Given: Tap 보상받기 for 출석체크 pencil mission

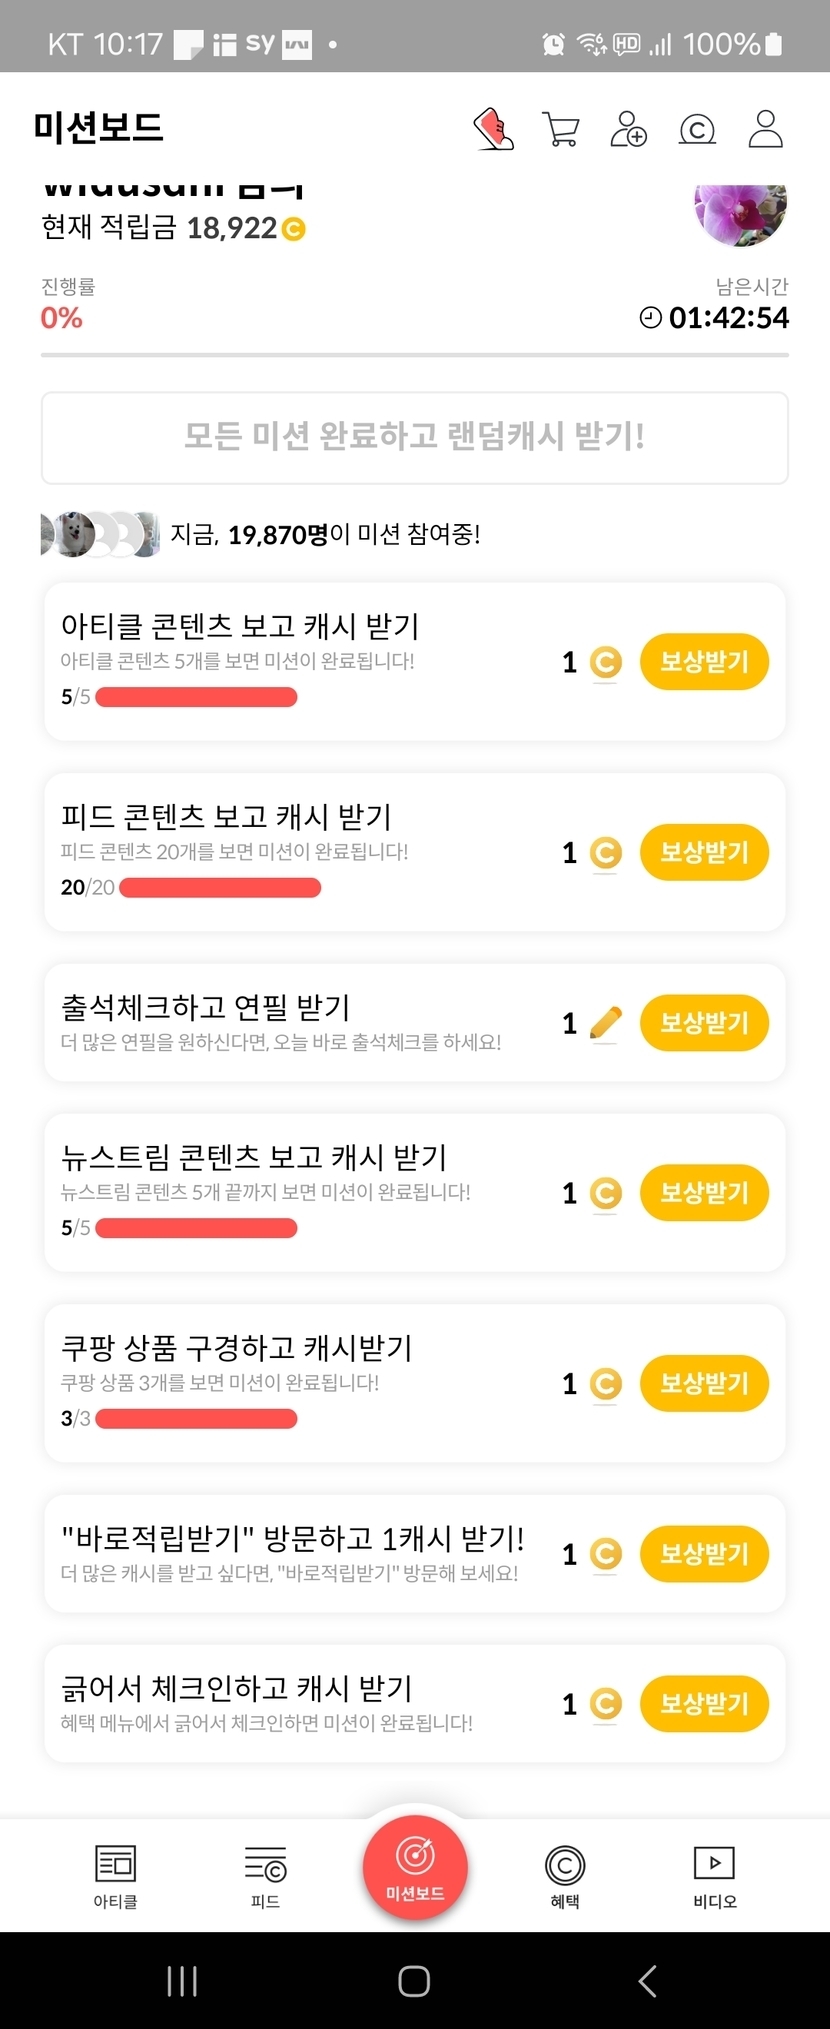Looking at the screenshot, I should 704,1023.
